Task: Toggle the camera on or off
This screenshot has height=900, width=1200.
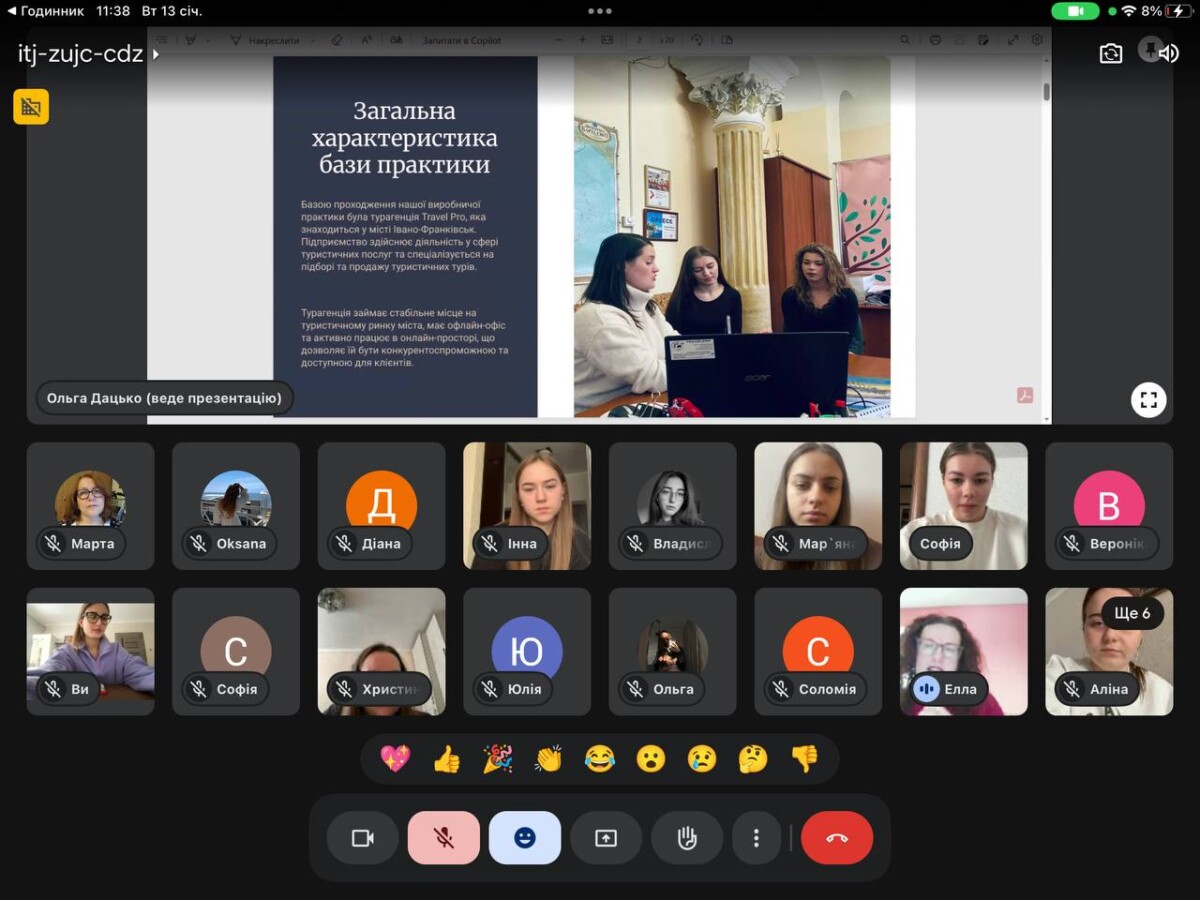Action: pyautogui.click(x=362, y=838)
